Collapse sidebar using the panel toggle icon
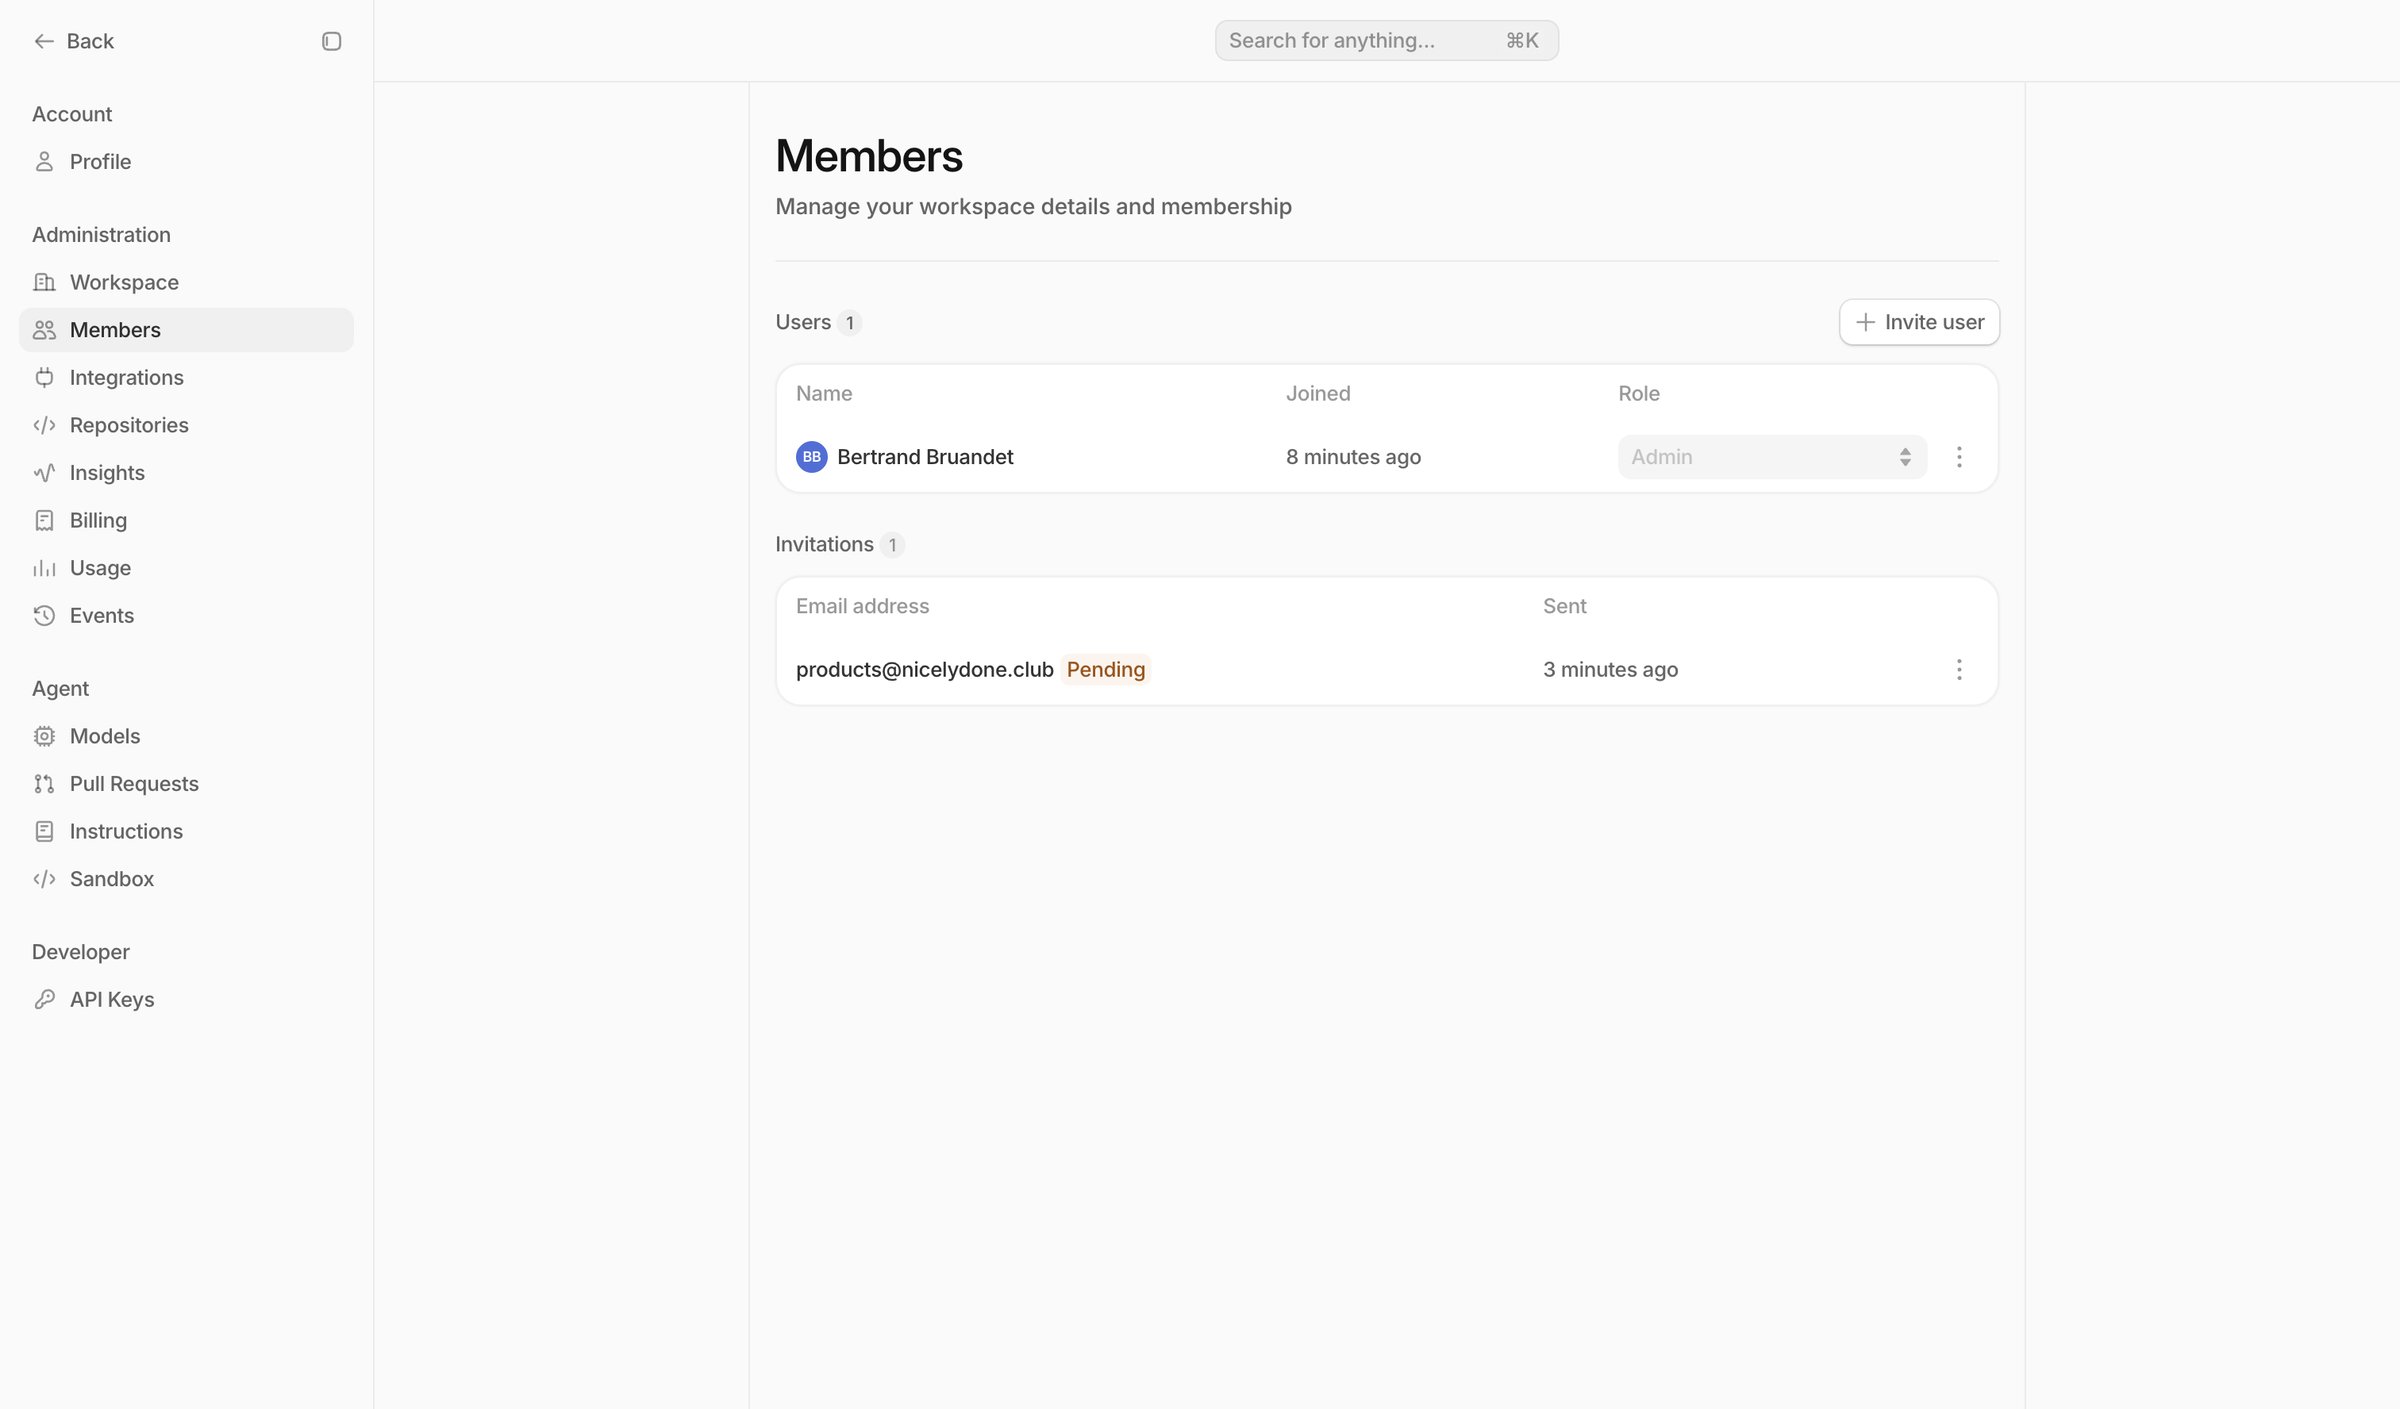This screenshot has width=2400, height=1409. coord(331,41)
